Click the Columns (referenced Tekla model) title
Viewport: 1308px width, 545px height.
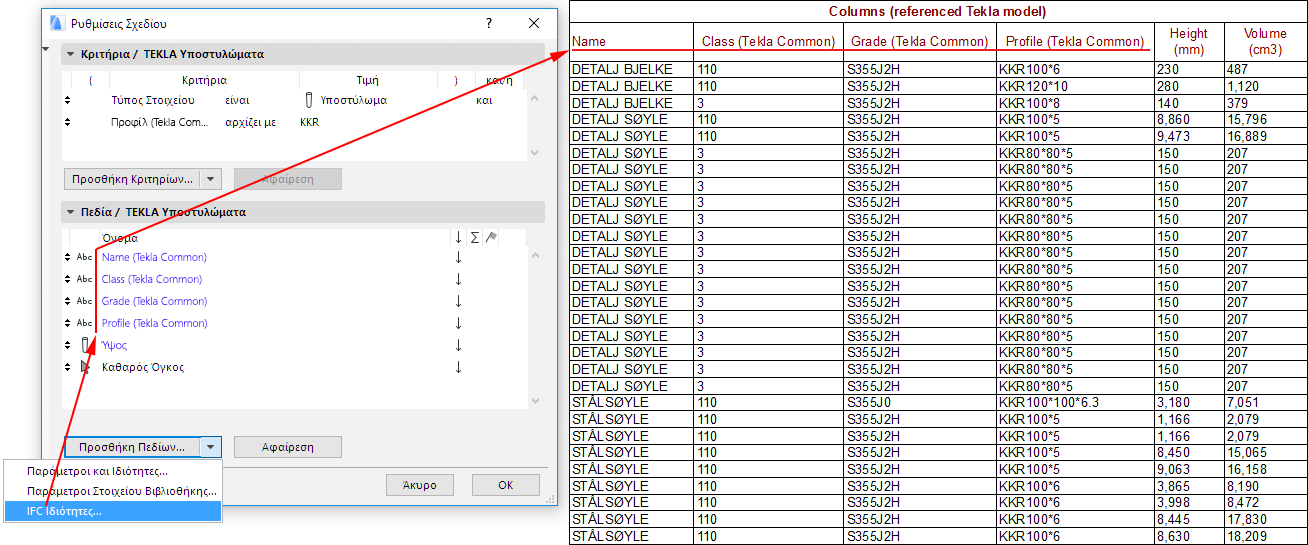tap(937, 12)
